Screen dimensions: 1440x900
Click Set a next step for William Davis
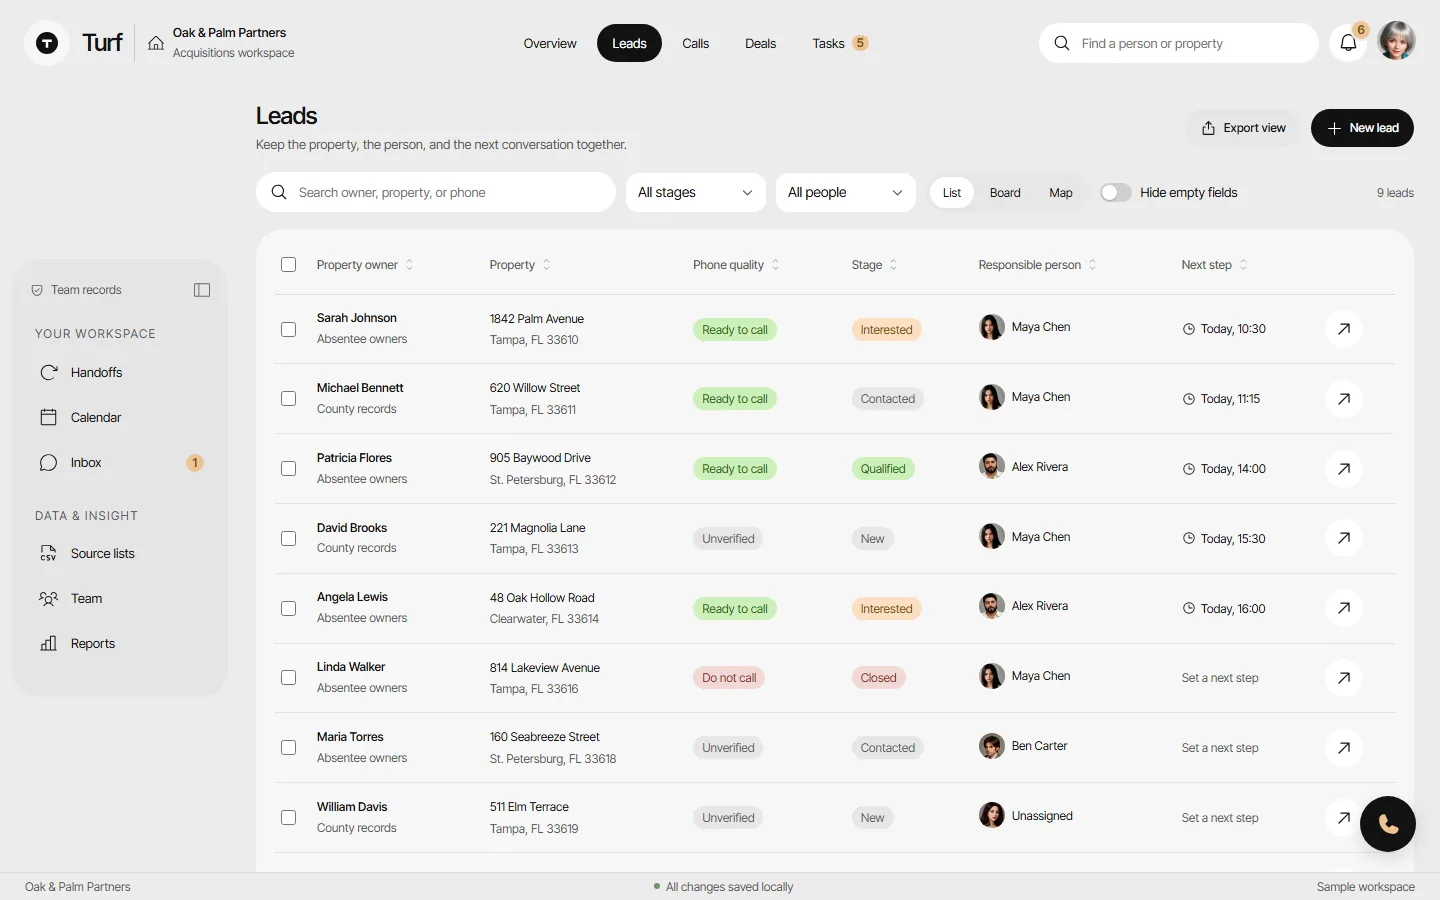[1220, 818]
